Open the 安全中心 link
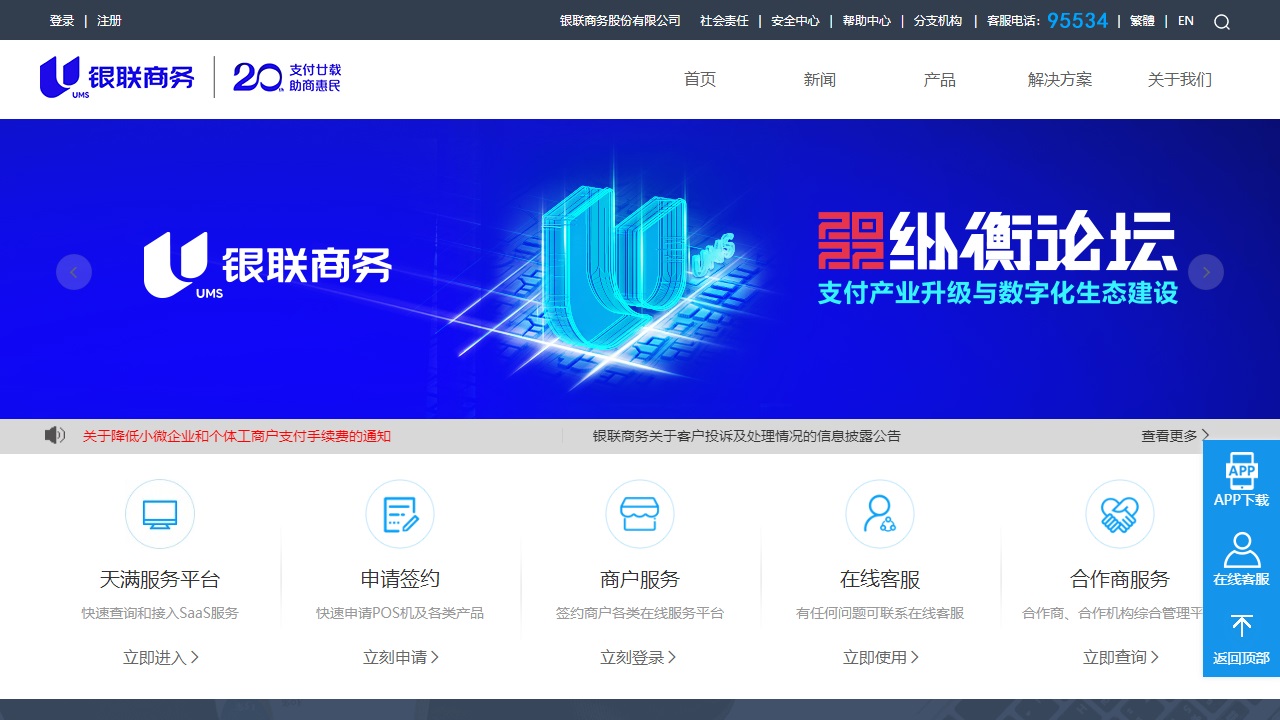Viewport: 1280px width, 720px height. pyautogui.click(x=795, y=21)
